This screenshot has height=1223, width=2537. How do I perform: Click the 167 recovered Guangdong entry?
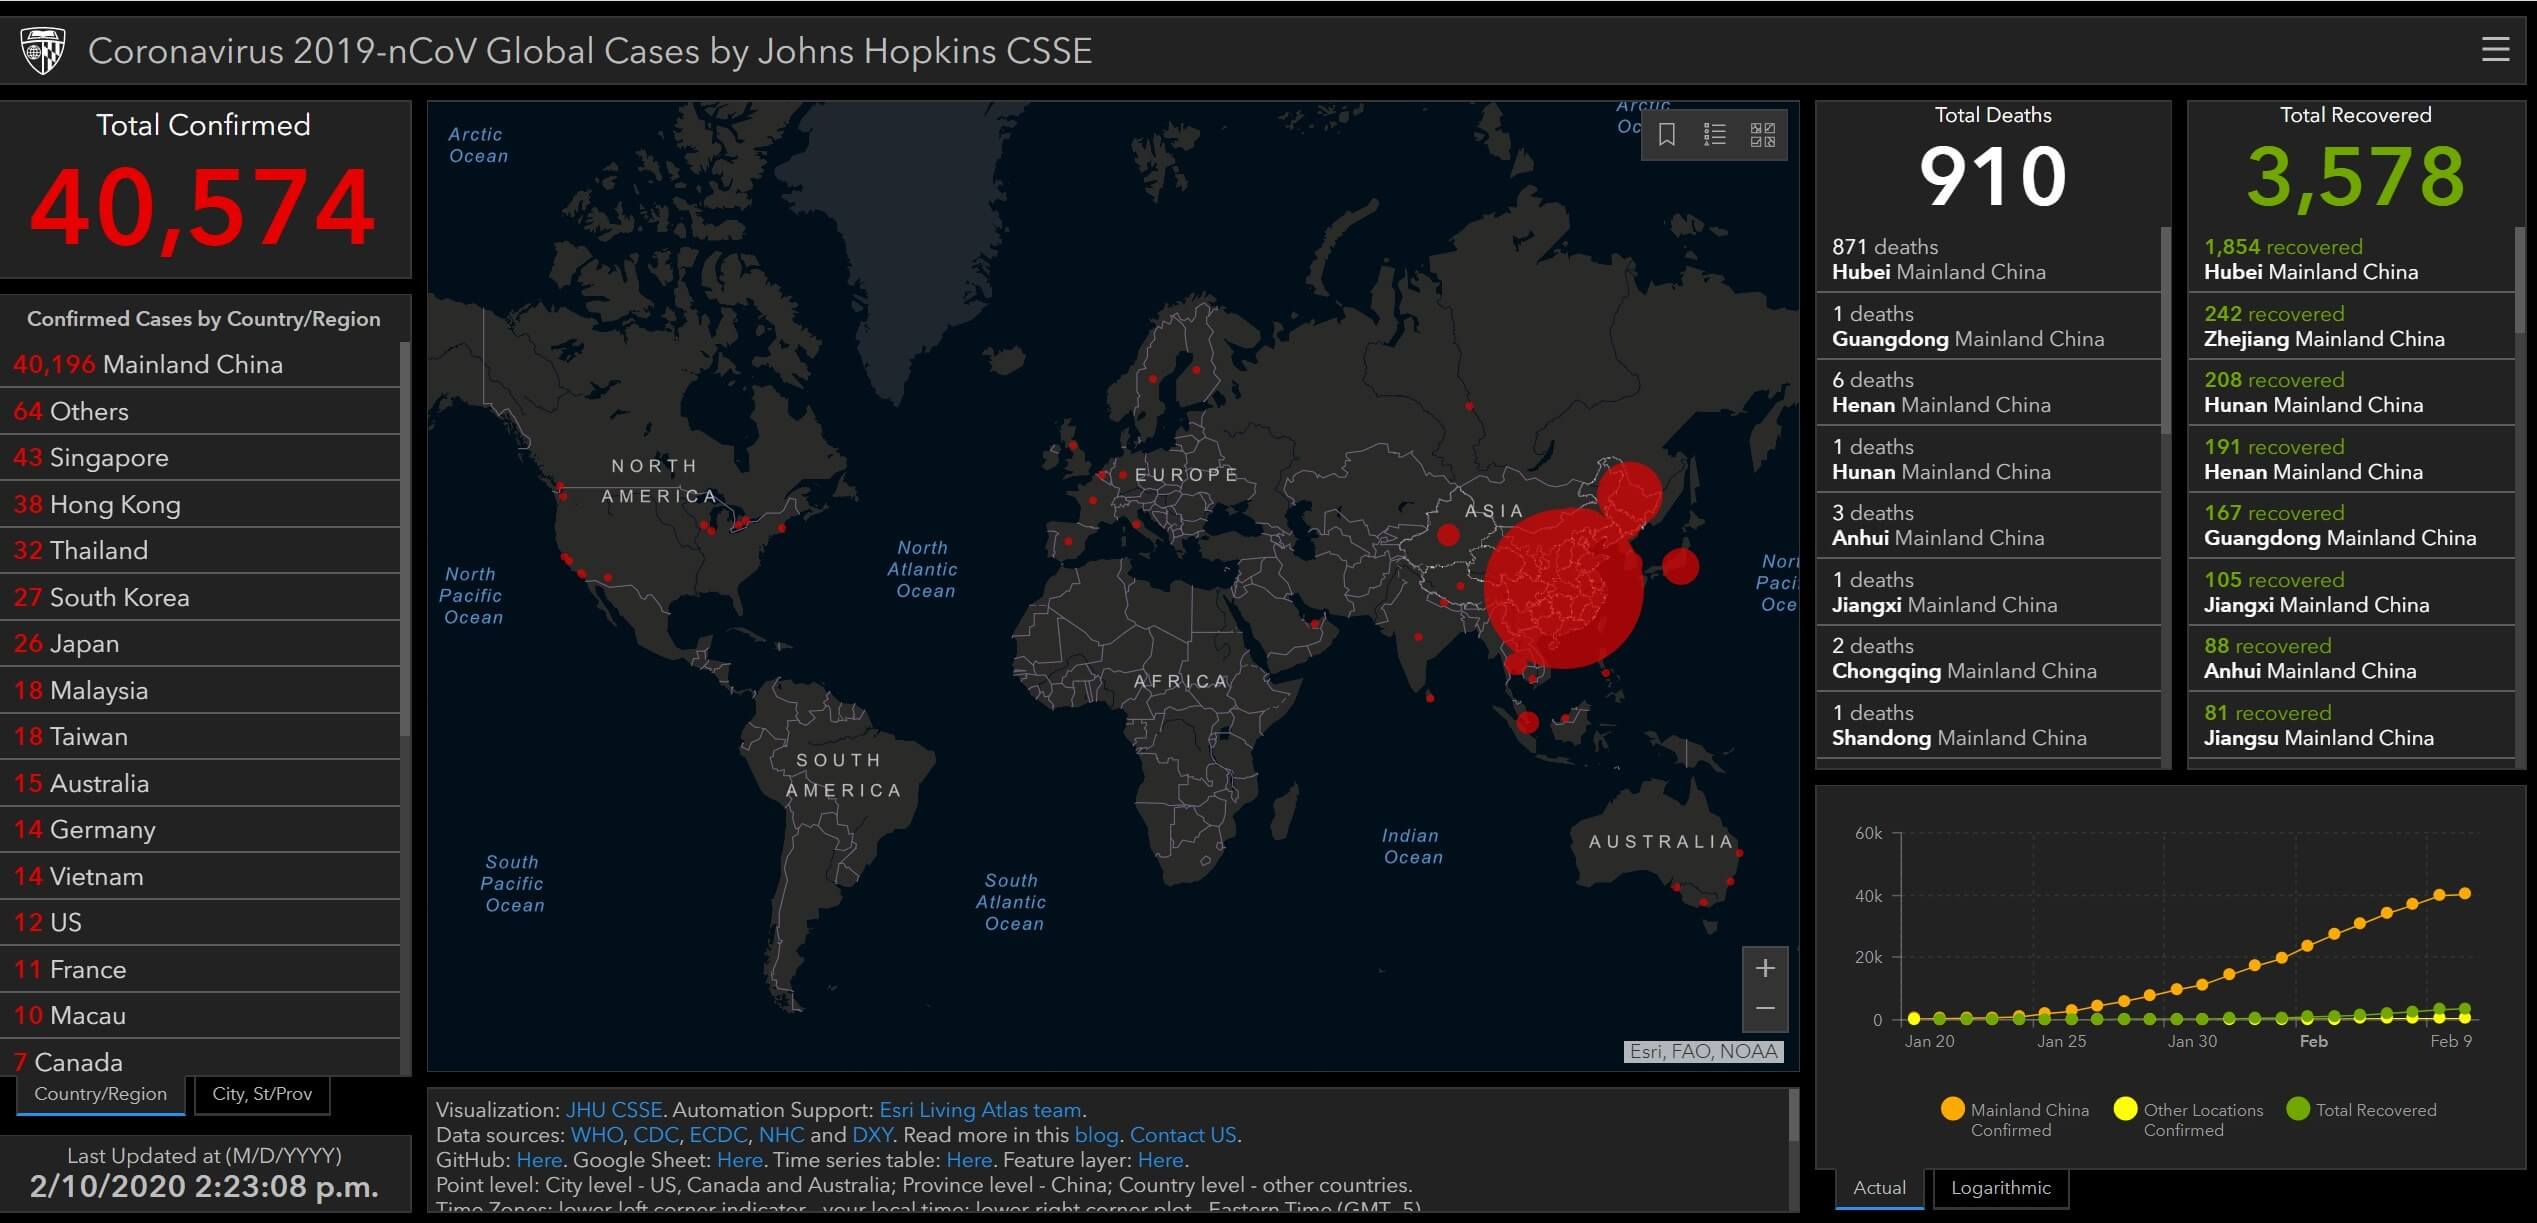point(2351,525)
